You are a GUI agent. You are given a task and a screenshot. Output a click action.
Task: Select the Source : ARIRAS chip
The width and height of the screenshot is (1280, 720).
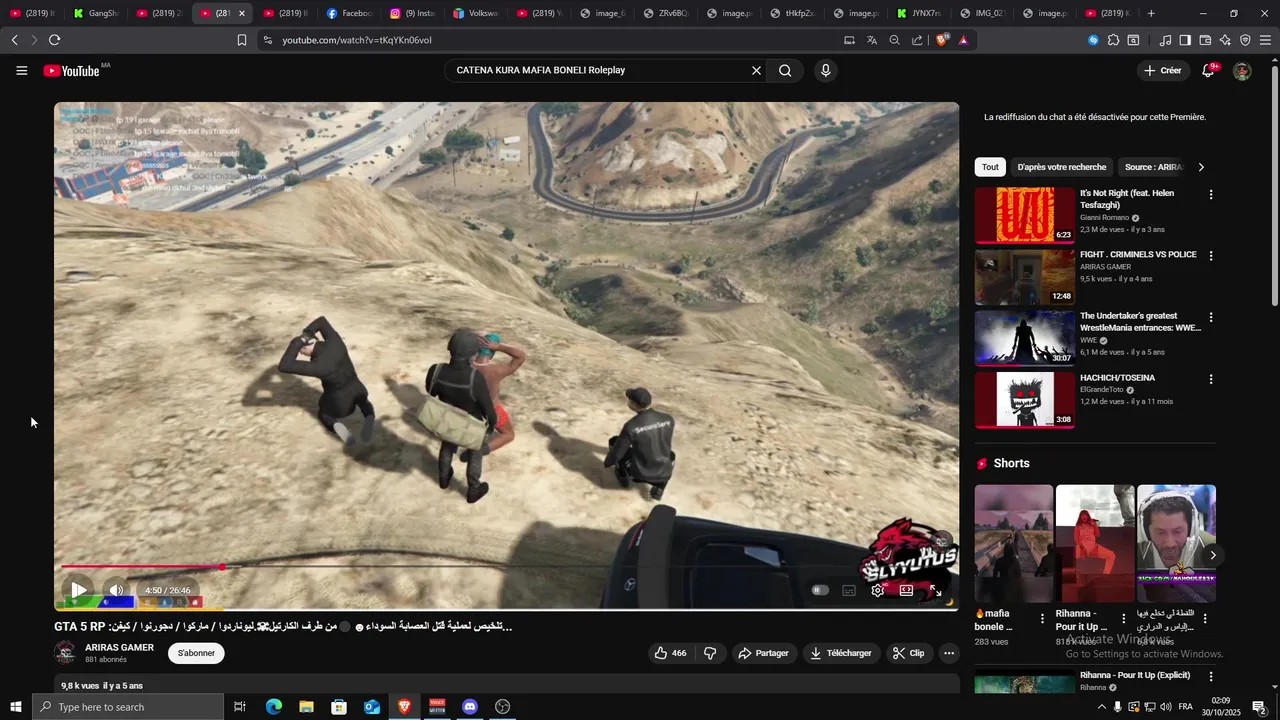(1153, 167)
